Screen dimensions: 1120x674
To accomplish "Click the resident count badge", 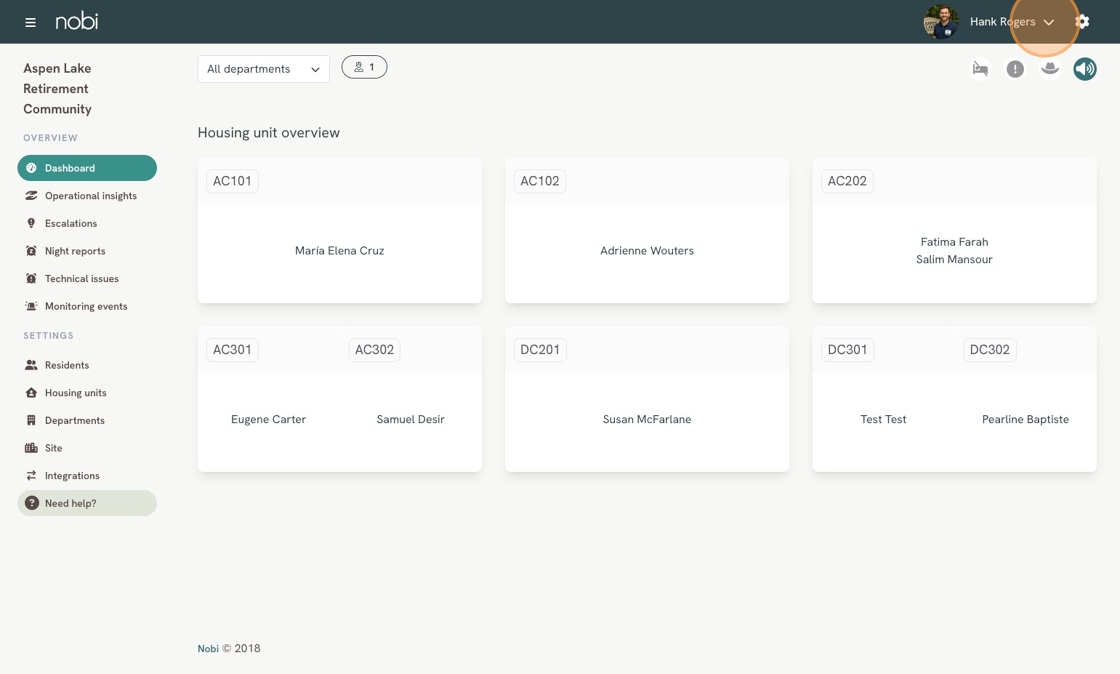I will pos(364,67).
